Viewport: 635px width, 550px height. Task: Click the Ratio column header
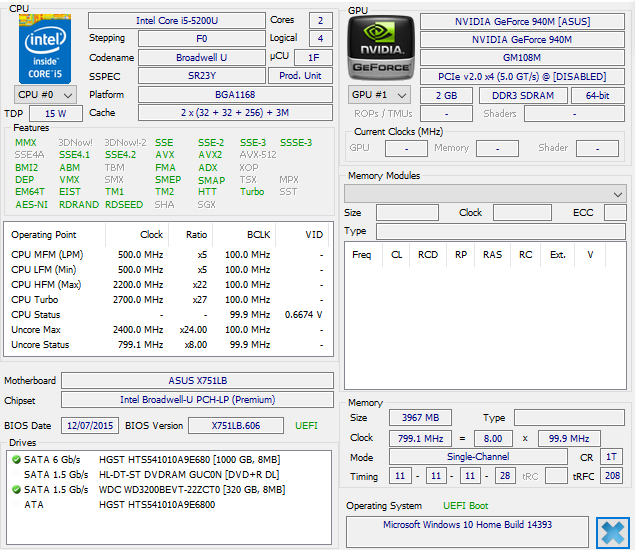pyautogui.click(x=191, y=235)
